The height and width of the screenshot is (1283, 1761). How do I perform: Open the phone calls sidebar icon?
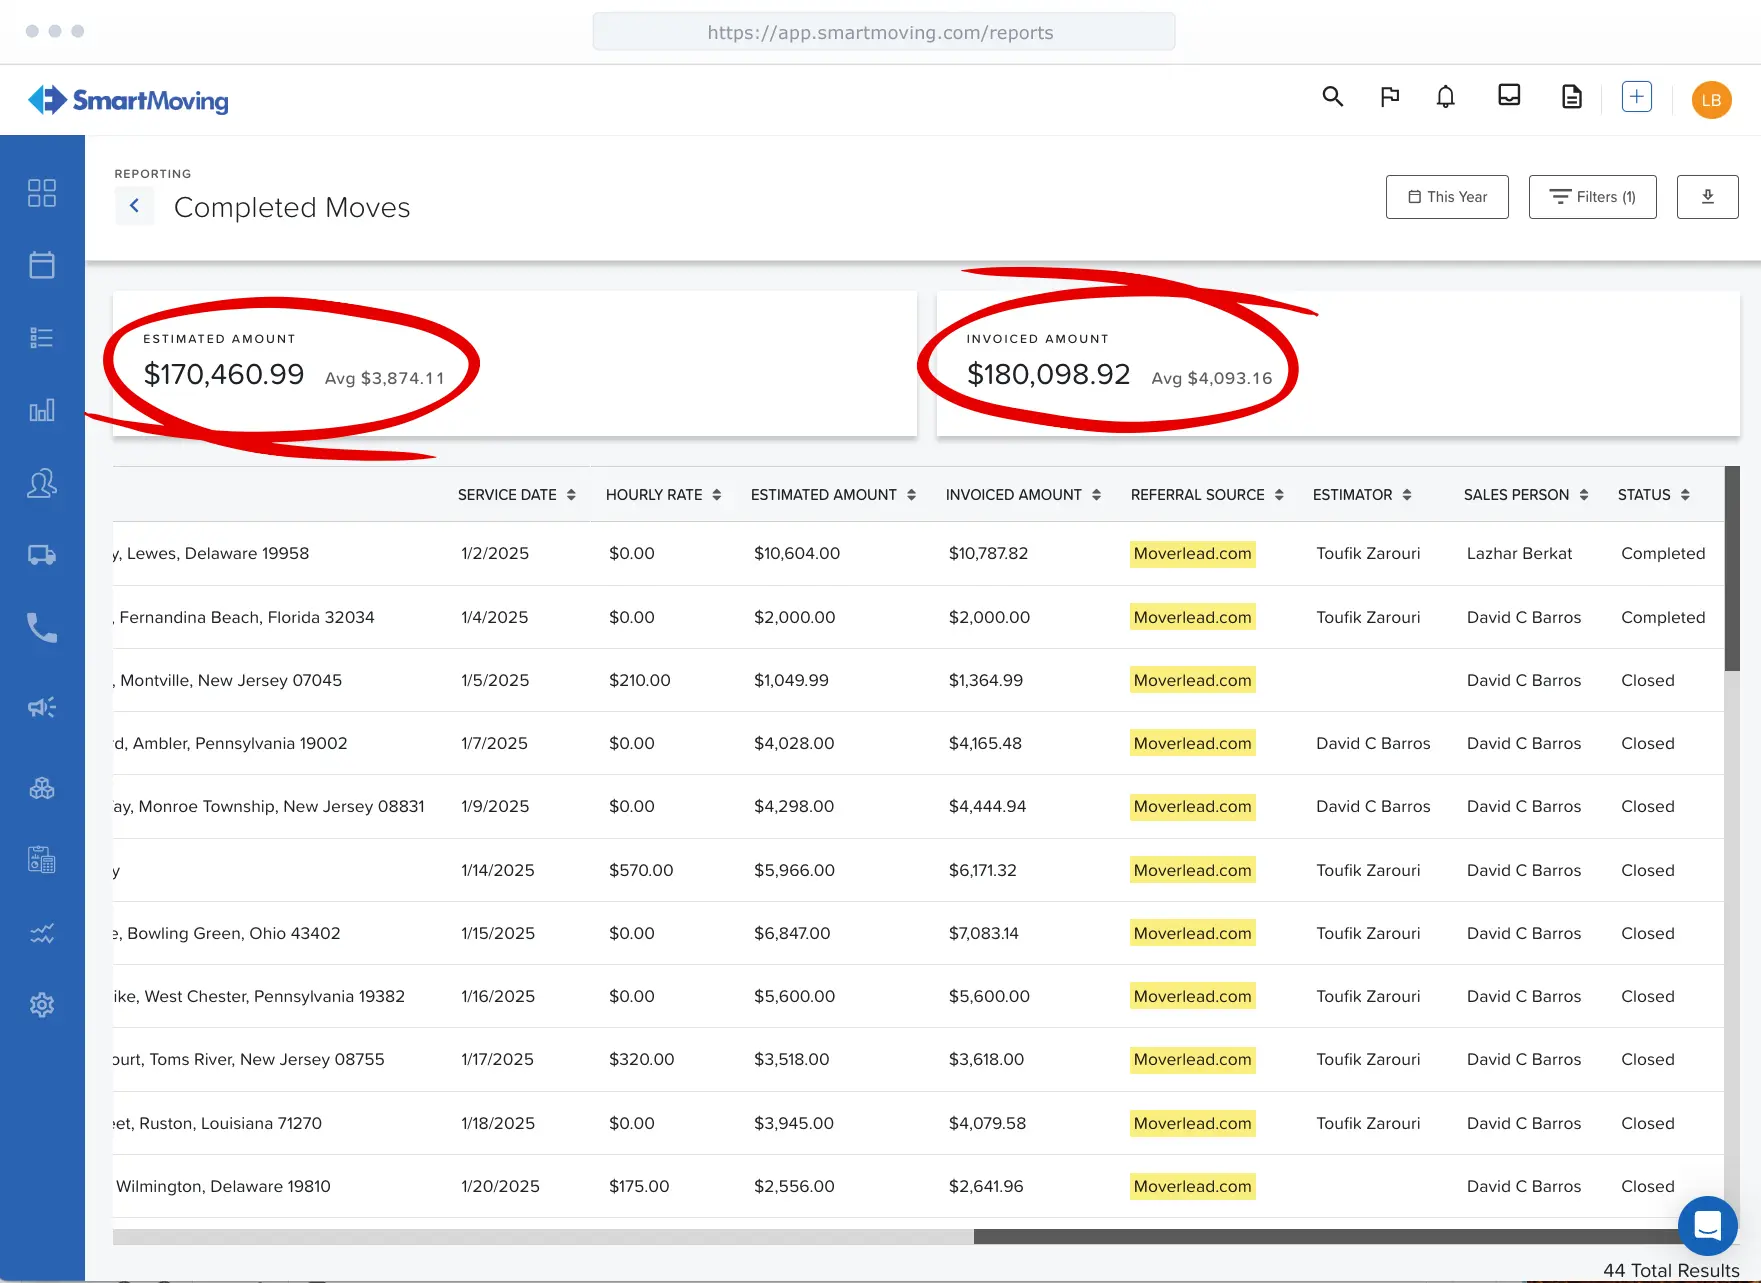[x=42, y=628]
